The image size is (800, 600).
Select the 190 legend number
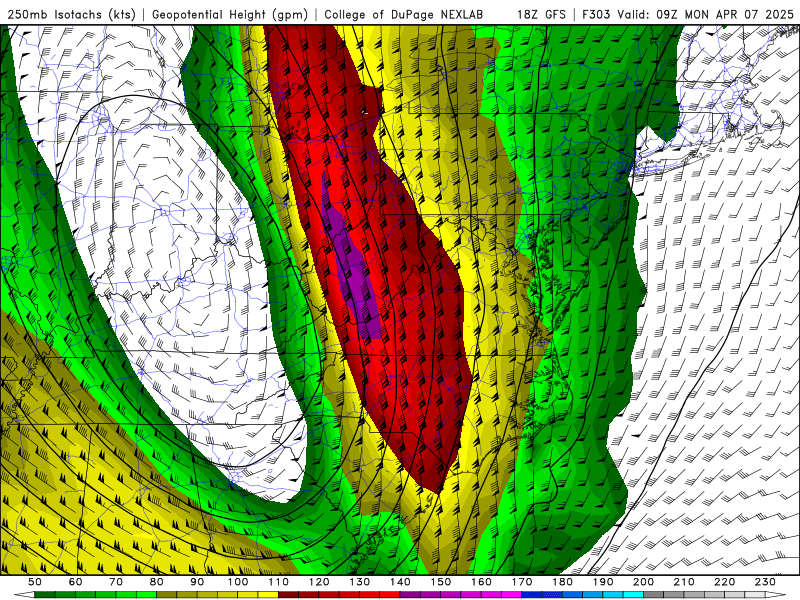click(x=604, y=582)
